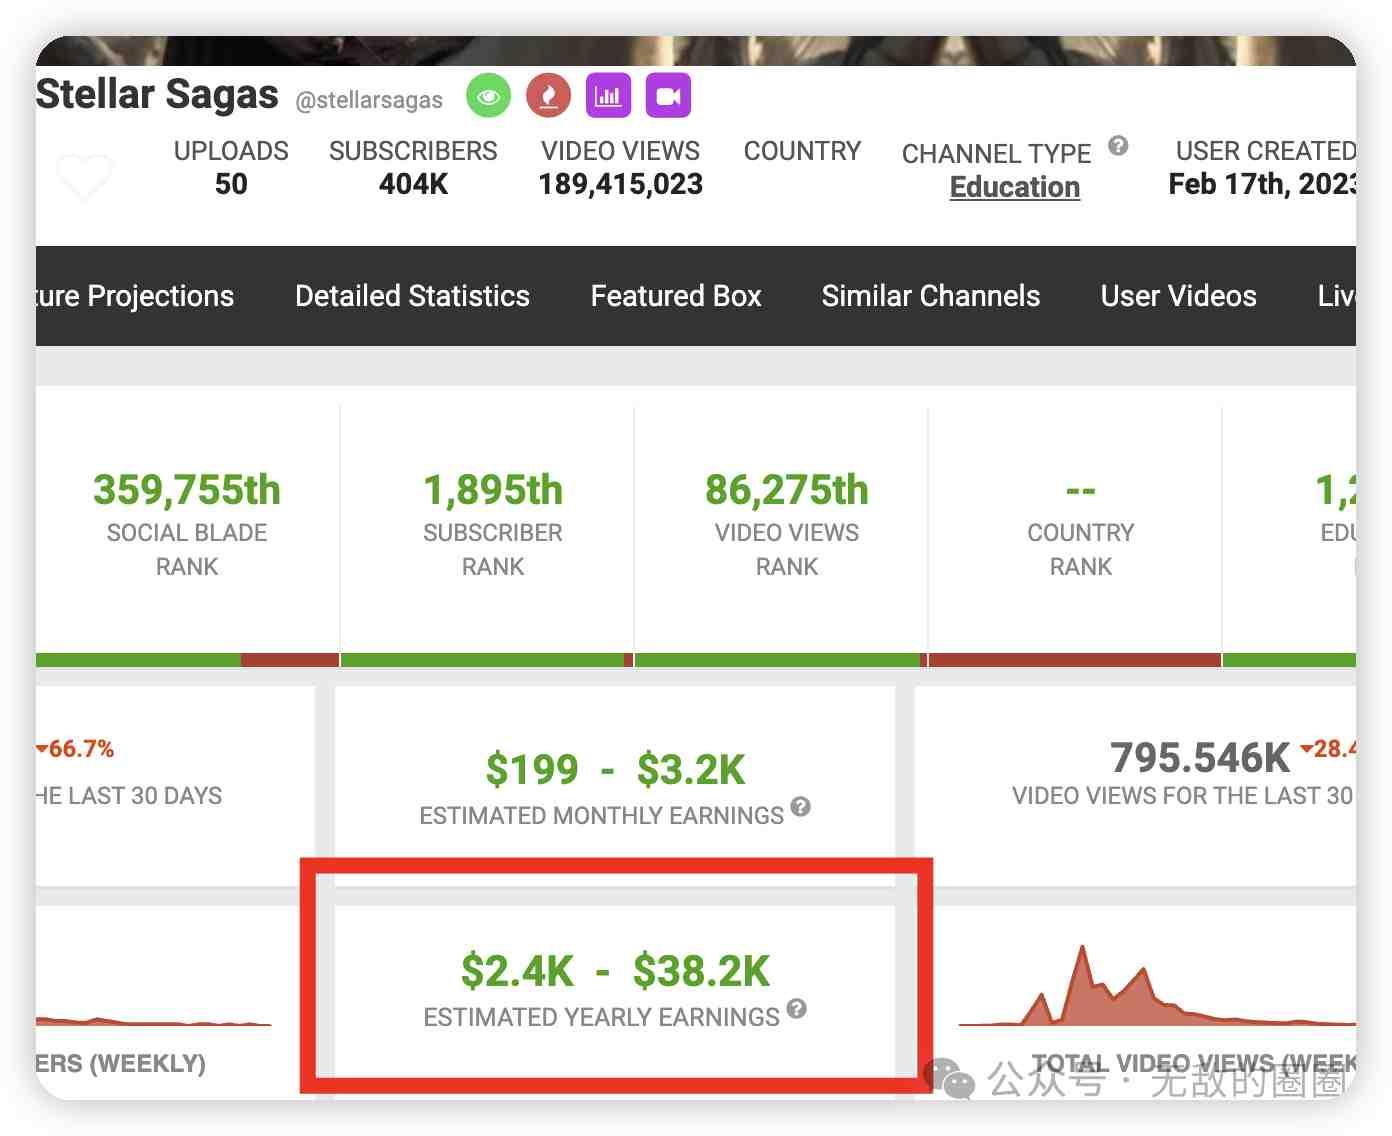Open the Education channel type link
Viewport: 1392px width, 1136px height.
coord(1014,187)
